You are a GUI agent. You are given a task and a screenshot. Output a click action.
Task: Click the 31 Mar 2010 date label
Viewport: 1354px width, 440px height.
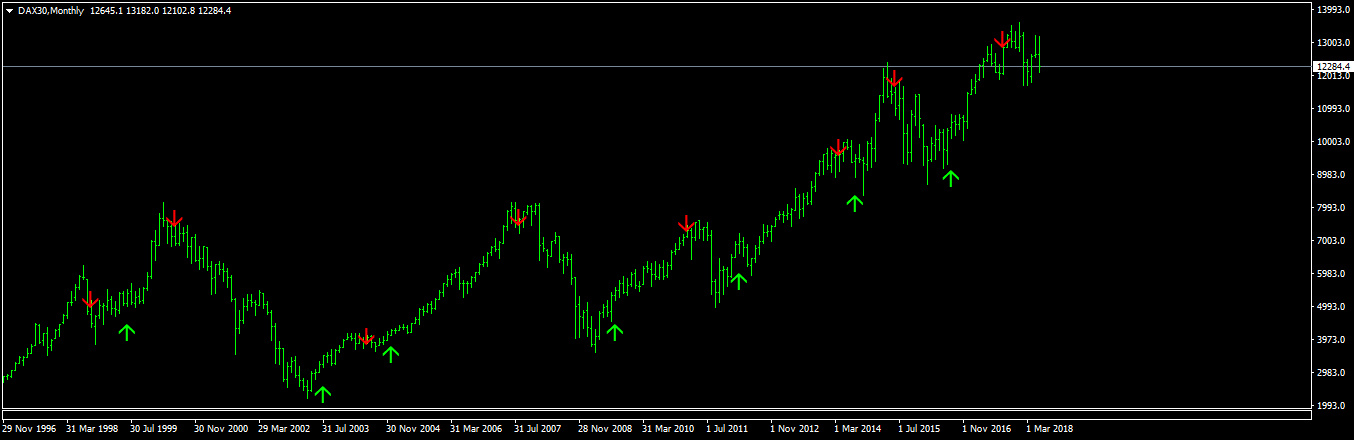(668, 428)
